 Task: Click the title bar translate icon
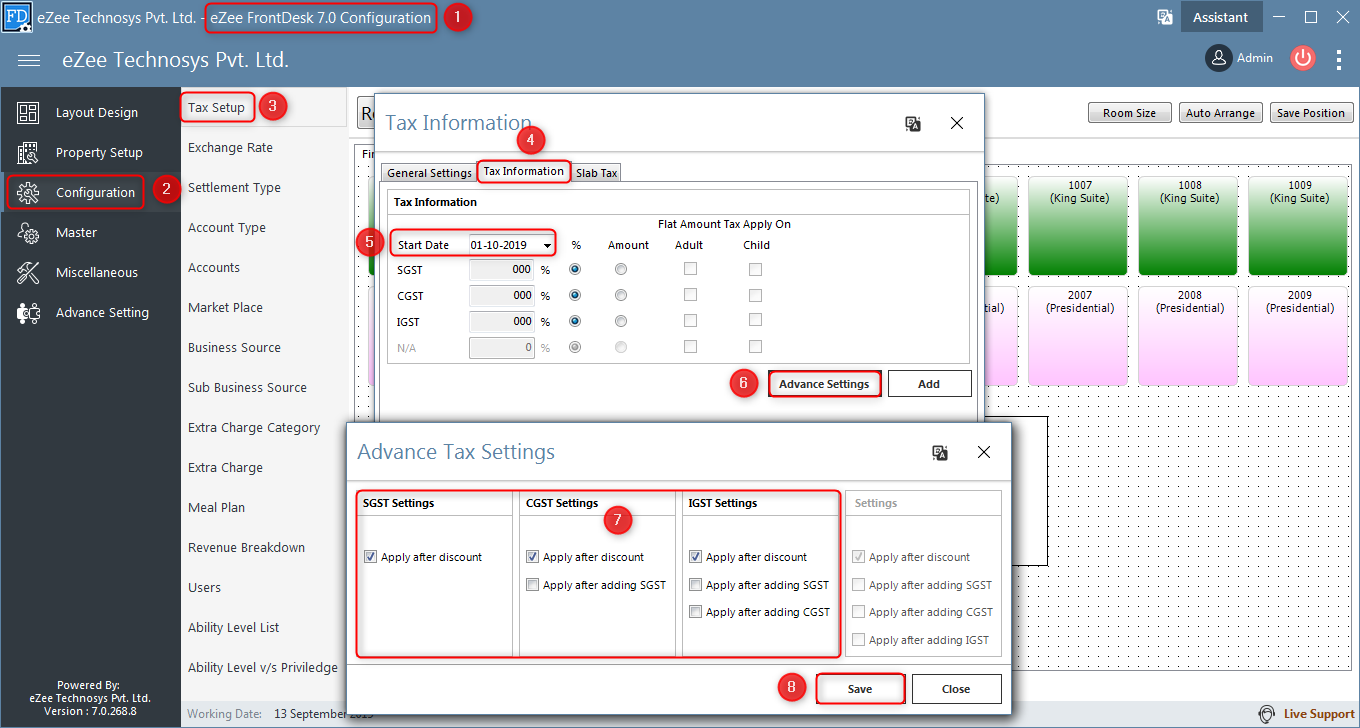[x=1164, y=17]
